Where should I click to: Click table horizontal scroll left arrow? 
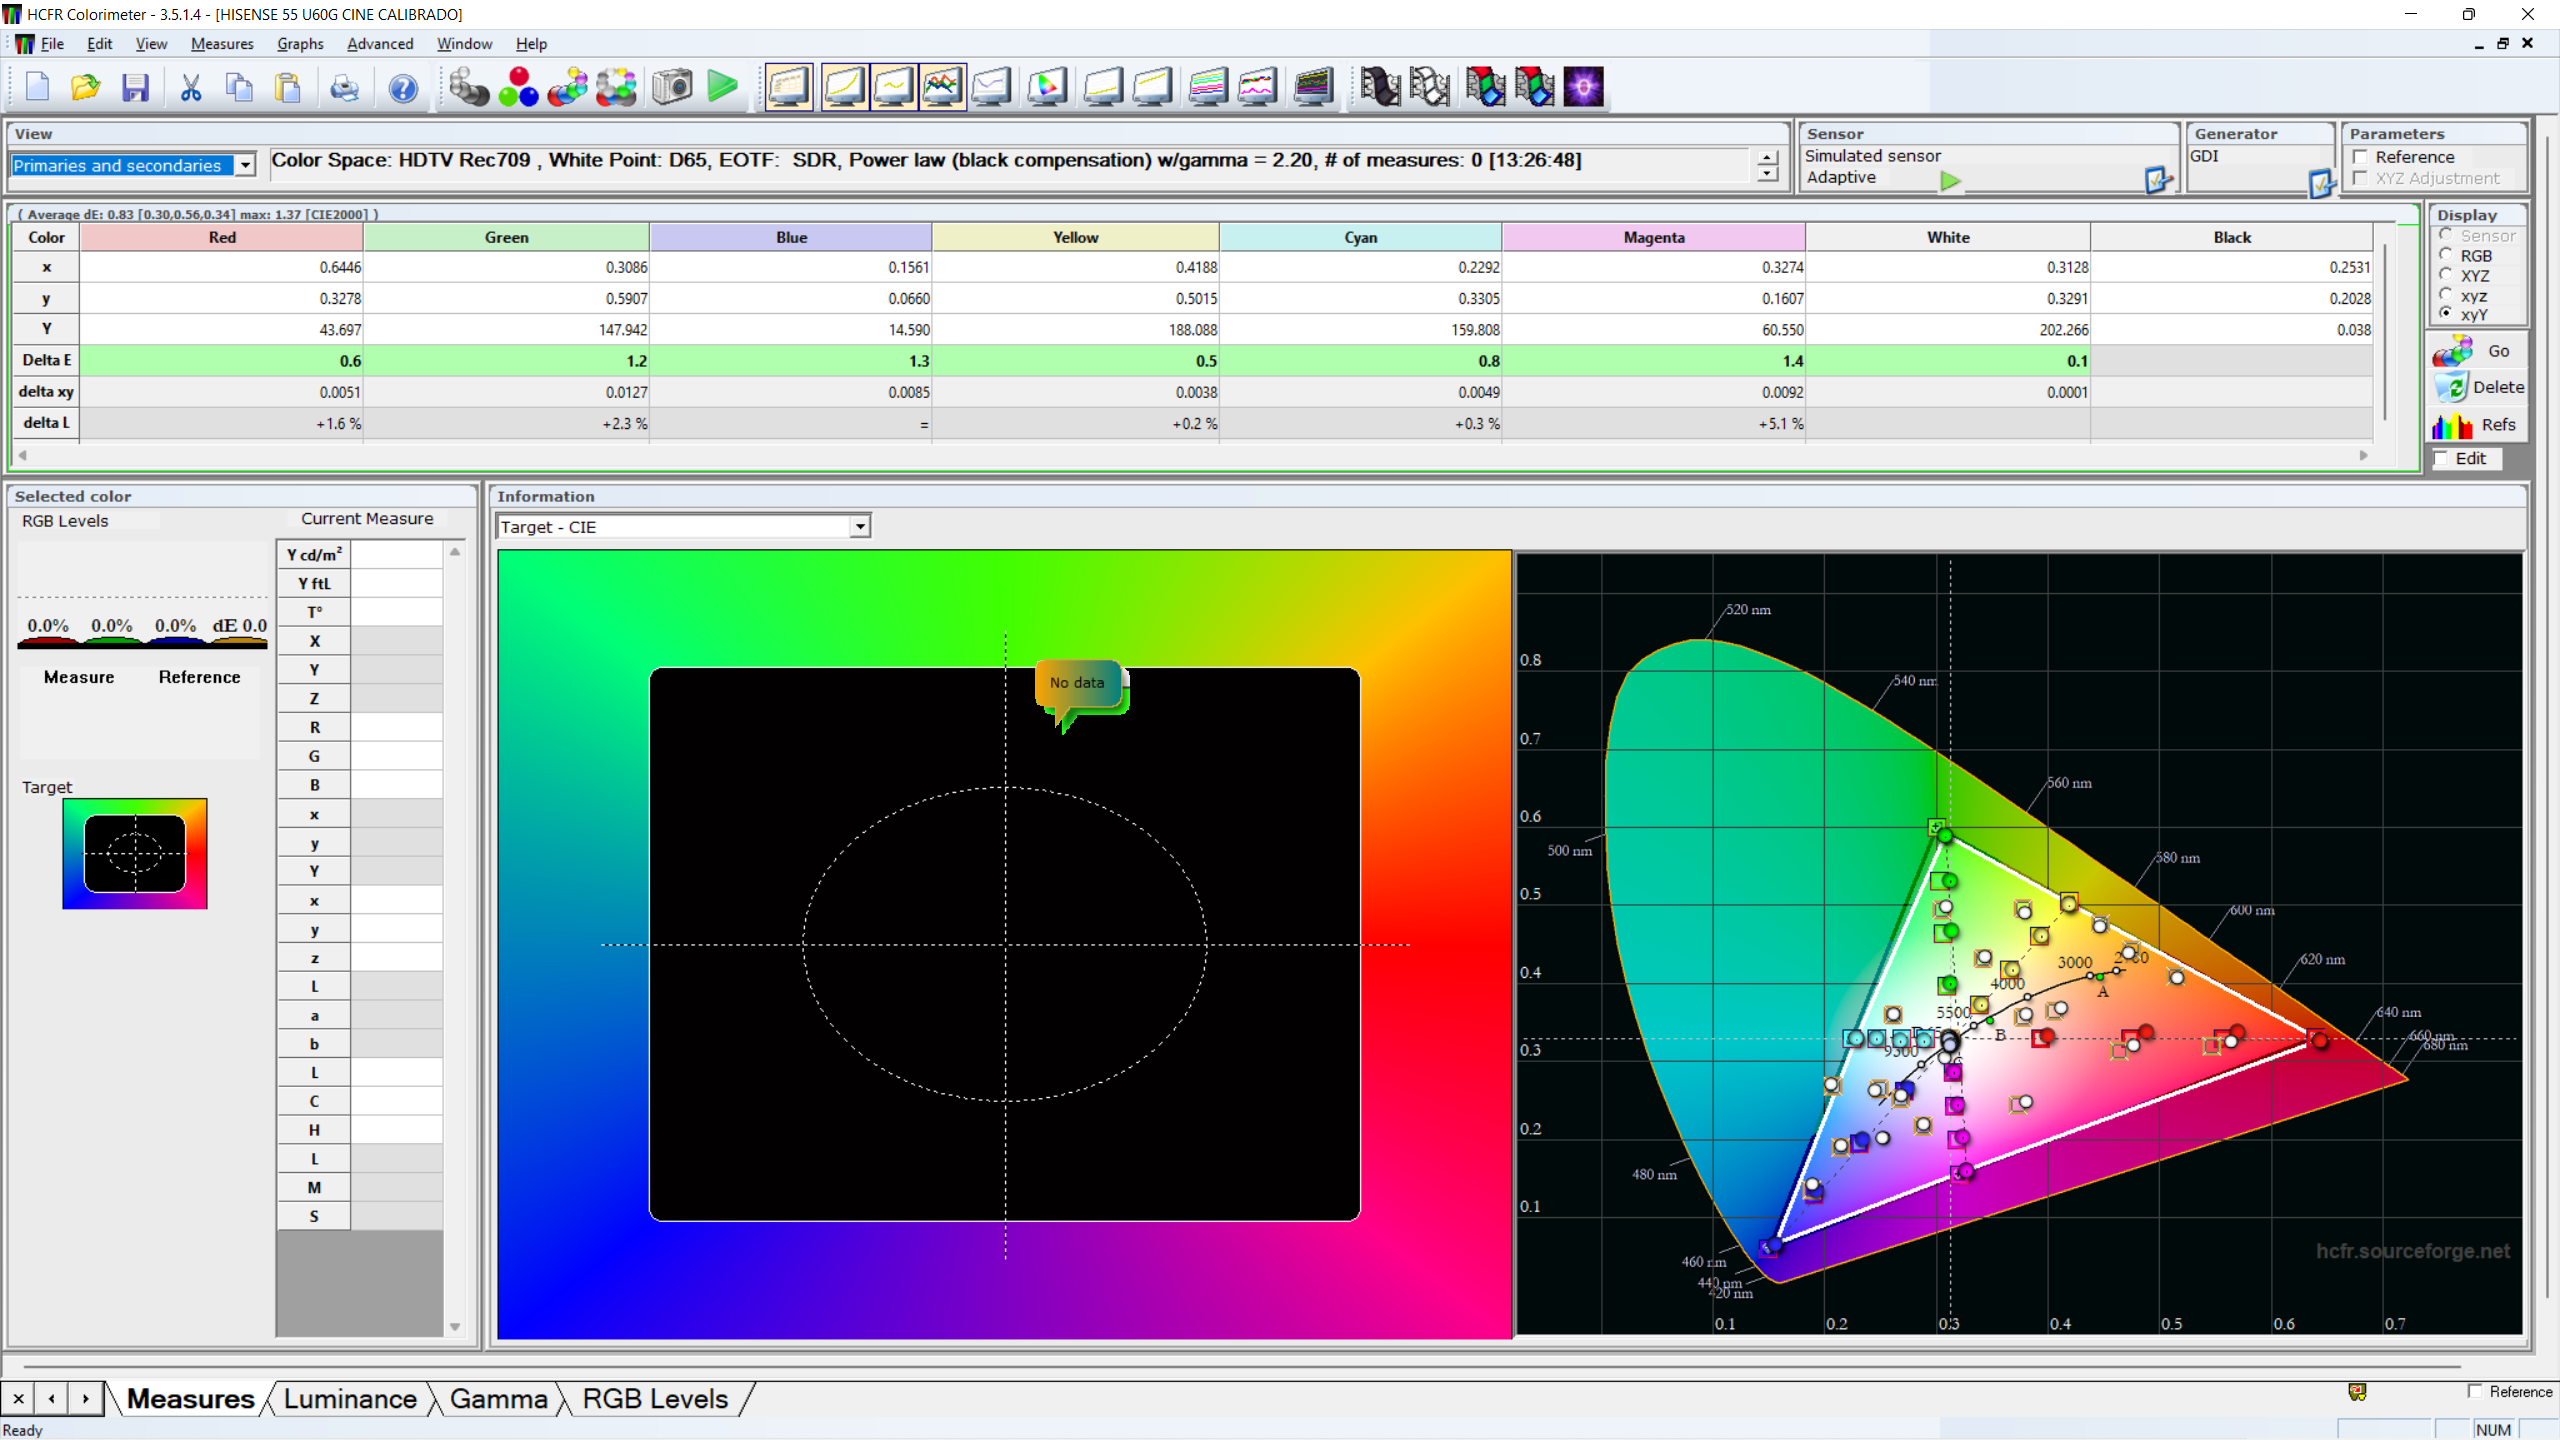(22, 455)
